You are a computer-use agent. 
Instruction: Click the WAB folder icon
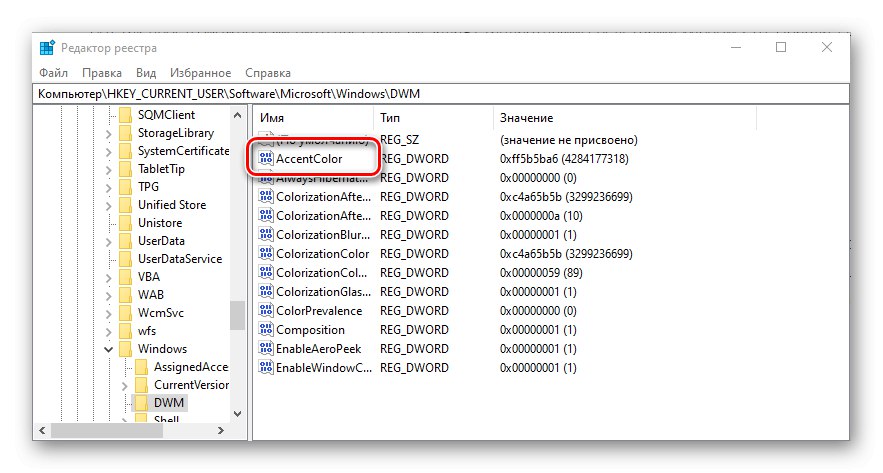pyautogui.click(x=126, y=295)
